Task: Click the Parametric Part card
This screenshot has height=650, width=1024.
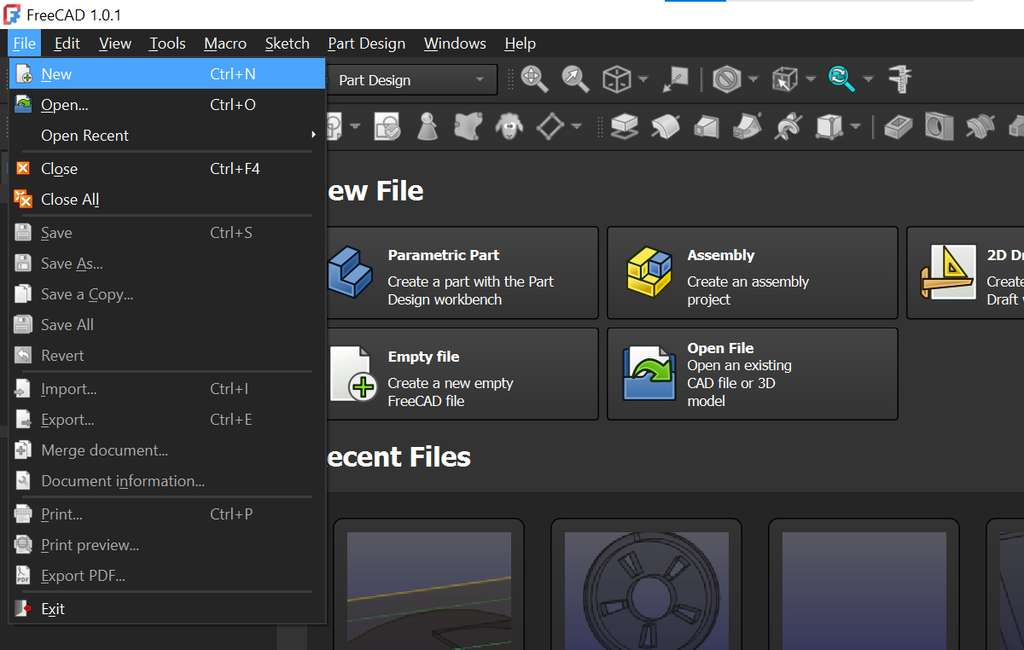Action: pyautogui.click(x=462, y=273)
